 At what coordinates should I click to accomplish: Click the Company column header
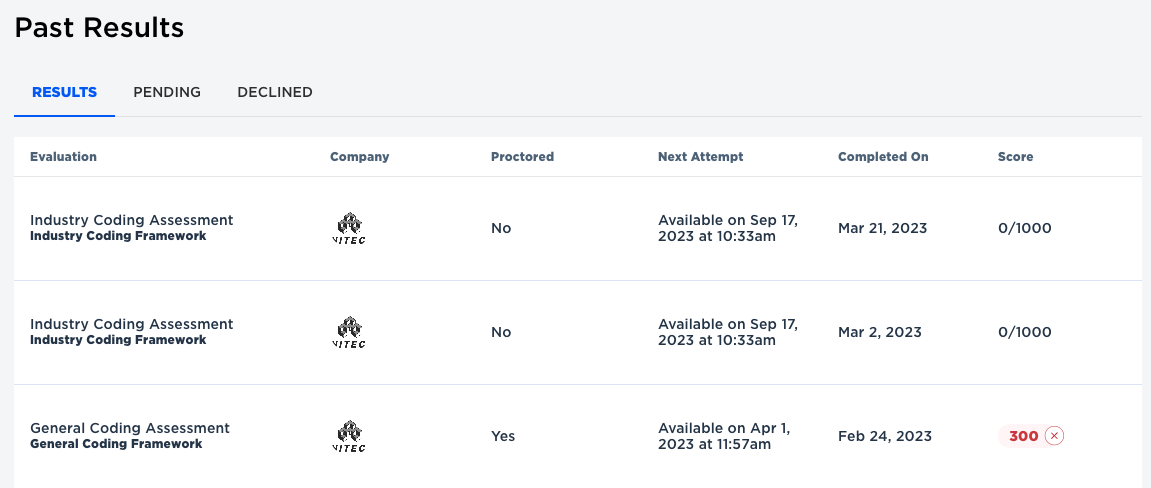pos(360,157)
